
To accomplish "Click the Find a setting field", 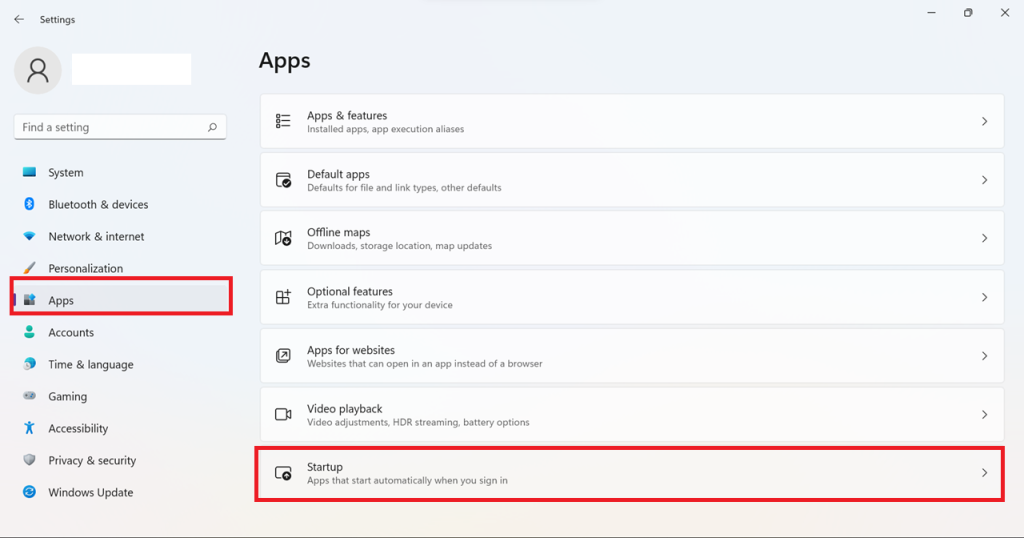I will [x=120, y=127].
